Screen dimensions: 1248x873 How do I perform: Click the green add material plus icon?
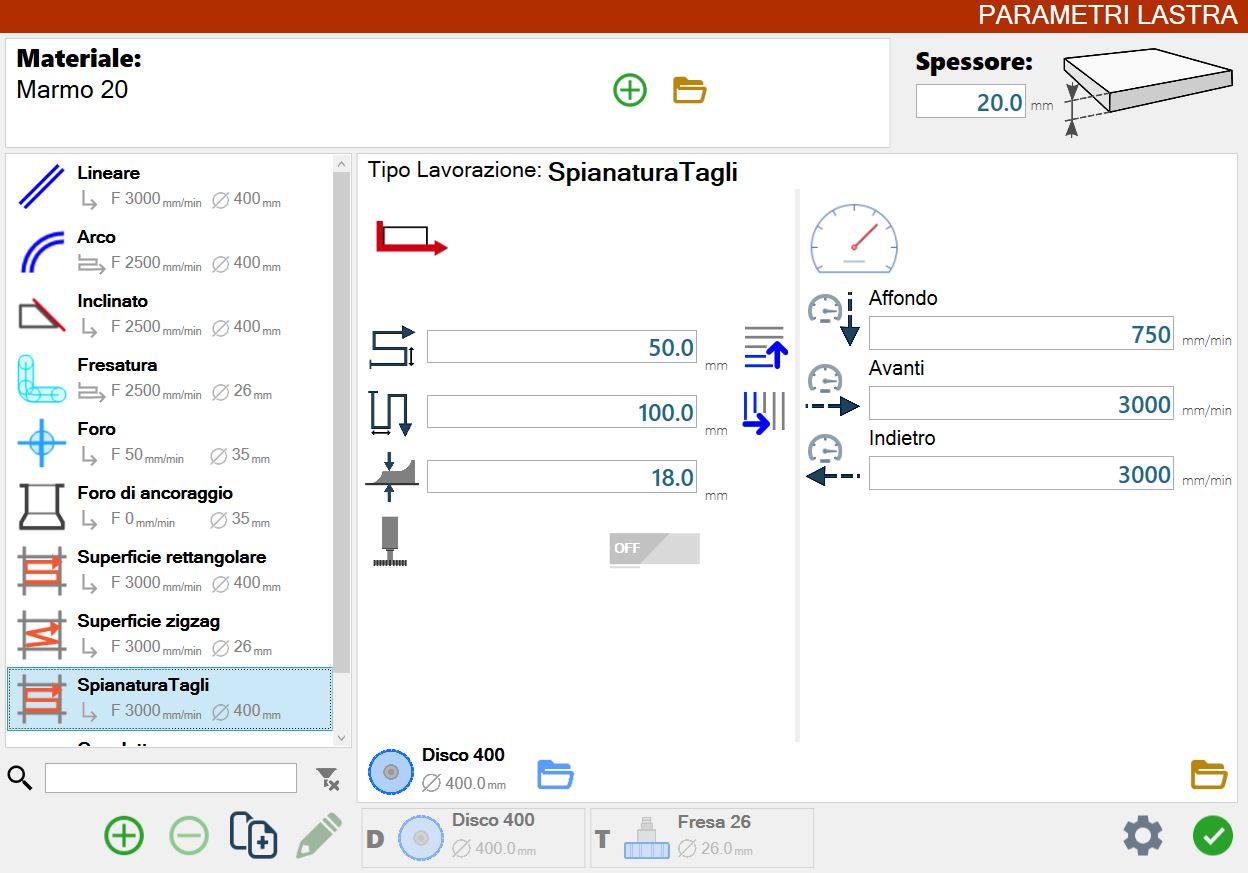630,90
